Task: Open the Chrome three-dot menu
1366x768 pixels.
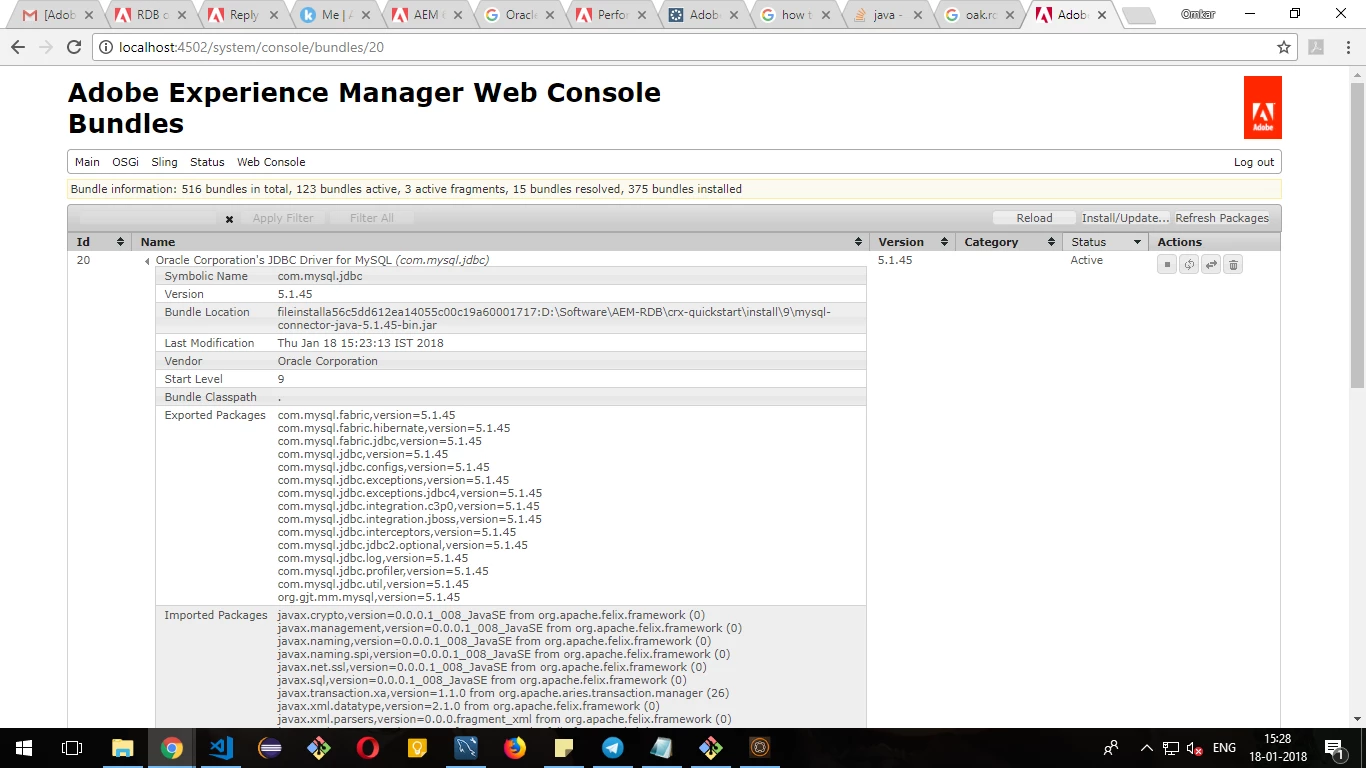Action: (x=1347, y=47)
